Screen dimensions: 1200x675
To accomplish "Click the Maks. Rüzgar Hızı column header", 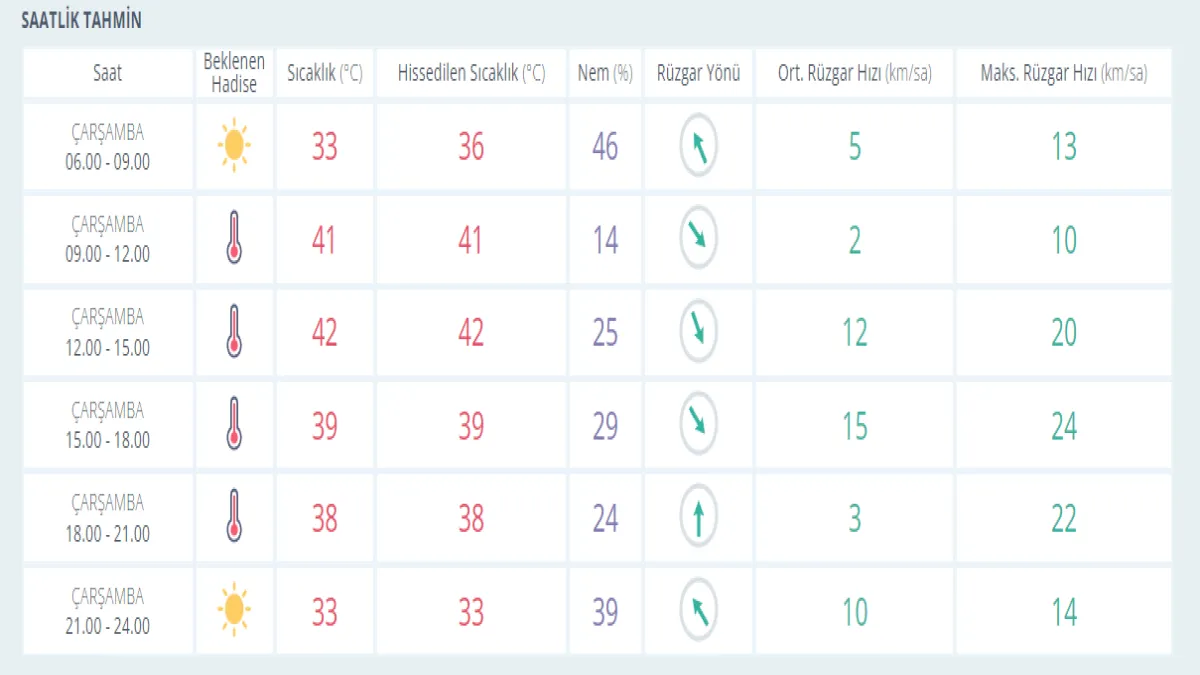I will point(1063,73).
